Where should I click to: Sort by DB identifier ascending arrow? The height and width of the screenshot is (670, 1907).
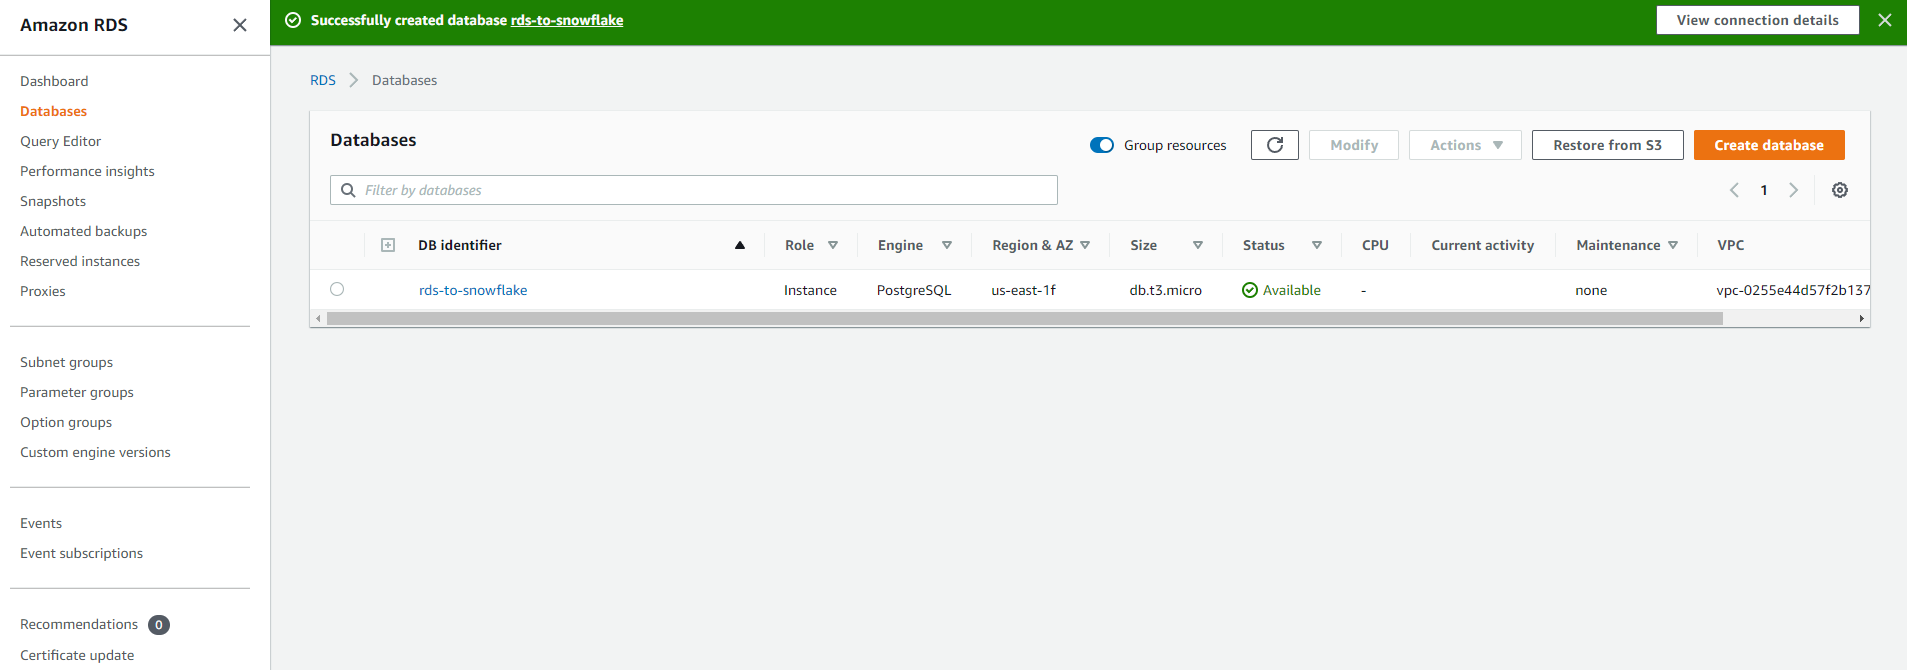[740, 245]
